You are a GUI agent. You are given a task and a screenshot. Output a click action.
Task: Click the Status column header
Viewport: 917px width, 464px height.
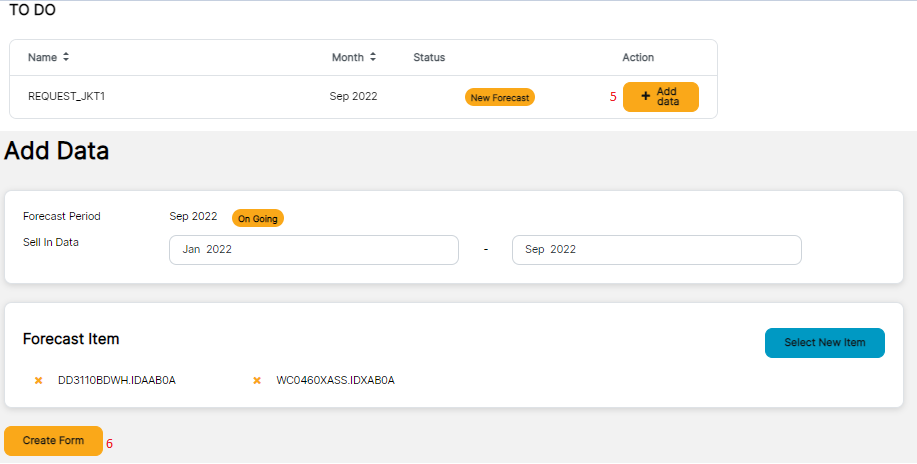429,57
